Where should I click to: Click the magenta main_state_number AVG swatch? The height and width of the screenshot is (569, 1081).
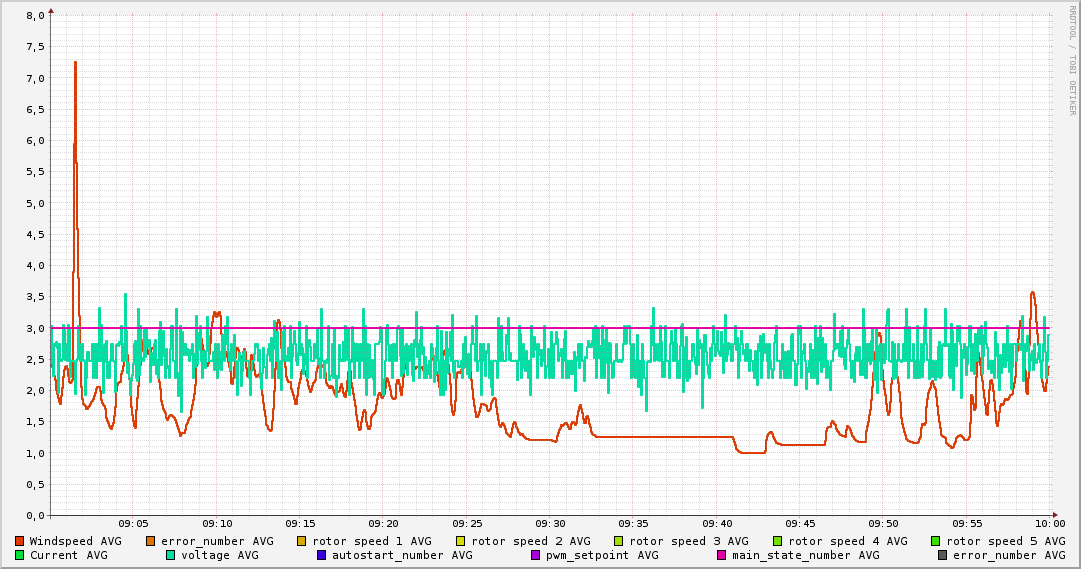coord(722,555)
